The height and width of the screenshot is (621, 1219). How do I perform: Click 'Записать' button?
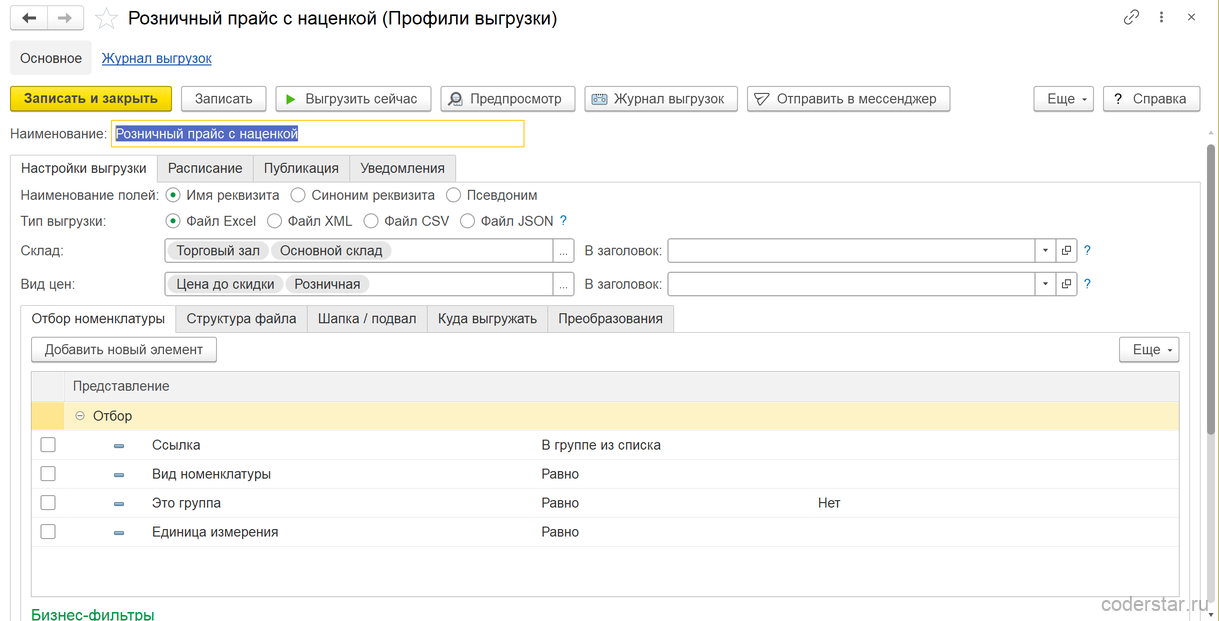tap(223, 98)
